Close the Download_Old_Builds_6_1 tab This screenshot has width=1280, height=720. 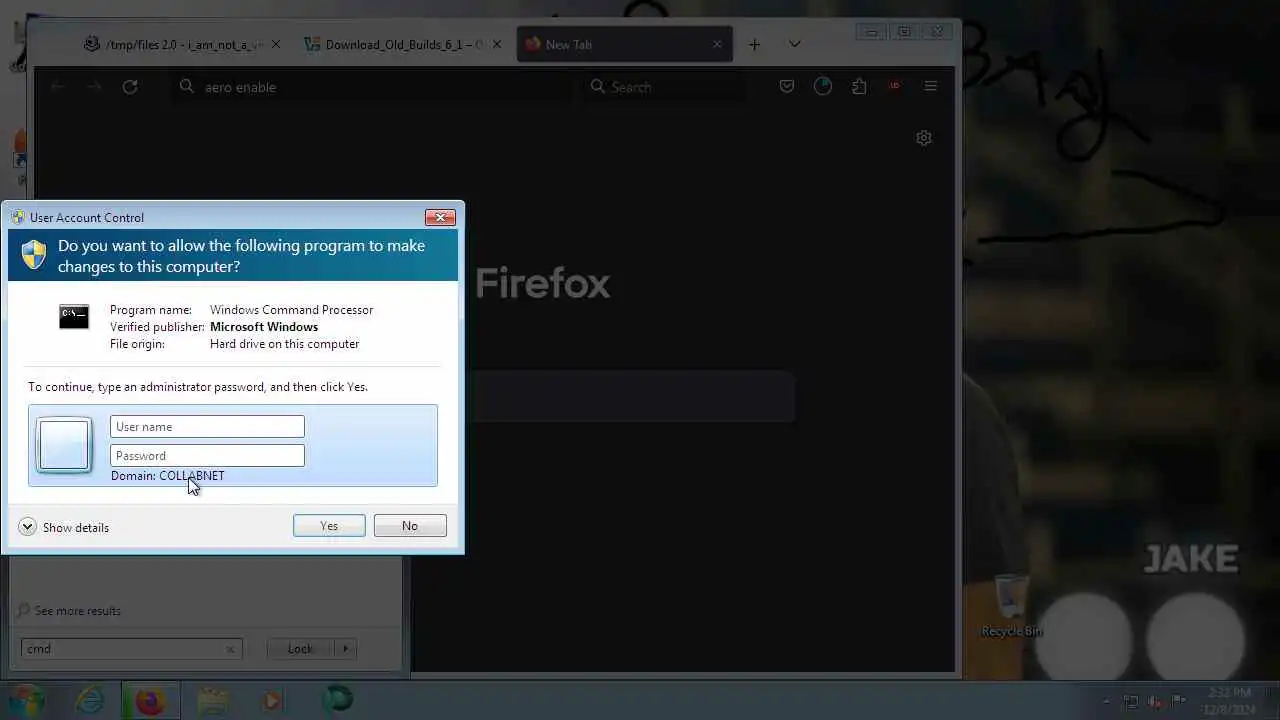(497, 44)
